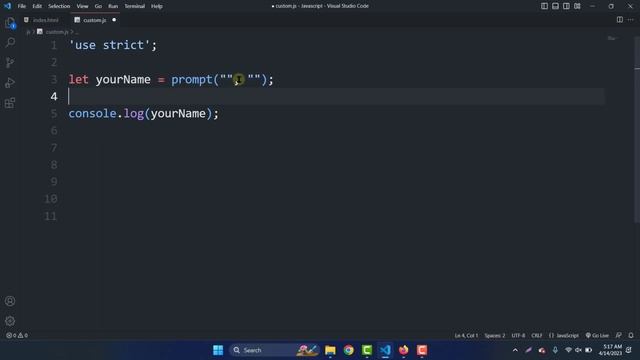Click Visual Studio Code taskbar icon
This screenshot has width=640, height=360.
pos(385,350)
